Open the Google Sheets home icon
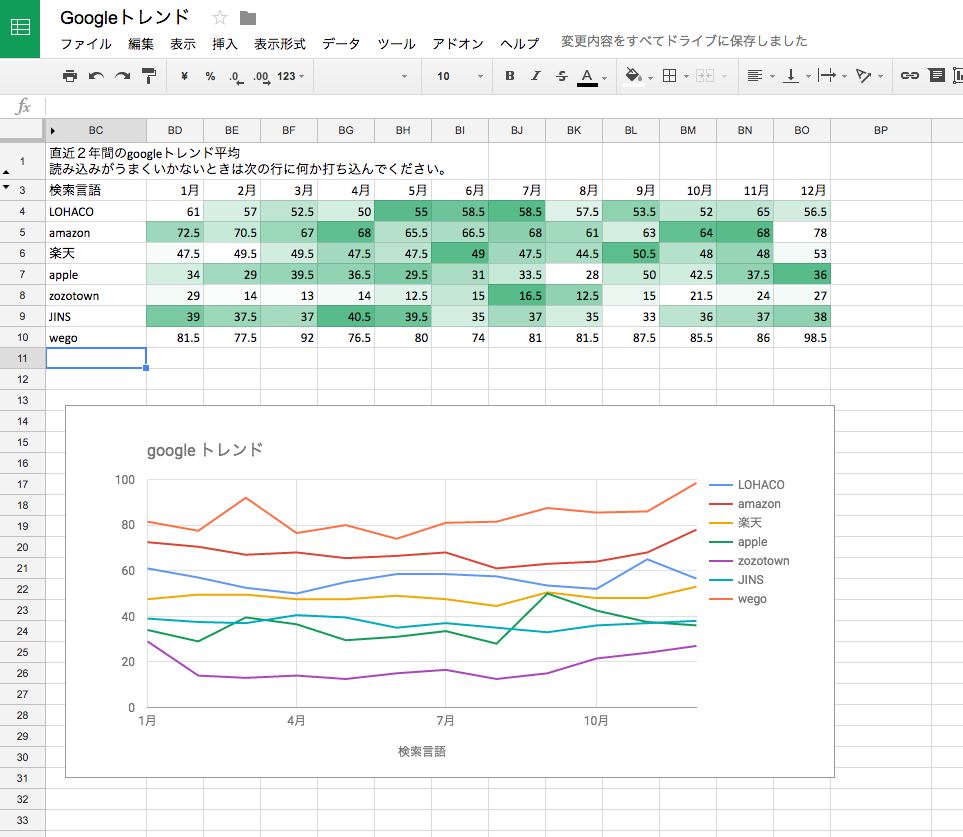Viewport: 963px width, 837px height. [20, 28]
